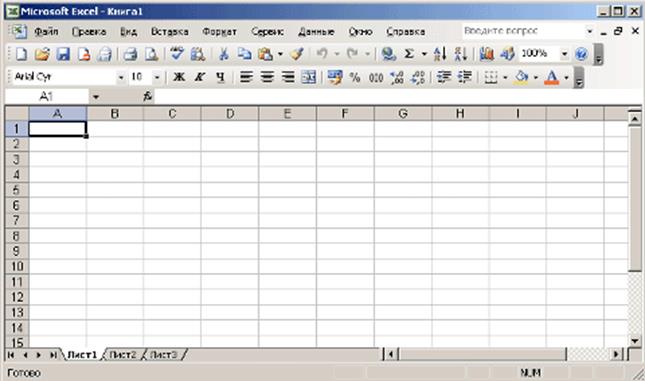Apply comma 000 style
The height and width of the screenshot is (381, 645).
376,77
